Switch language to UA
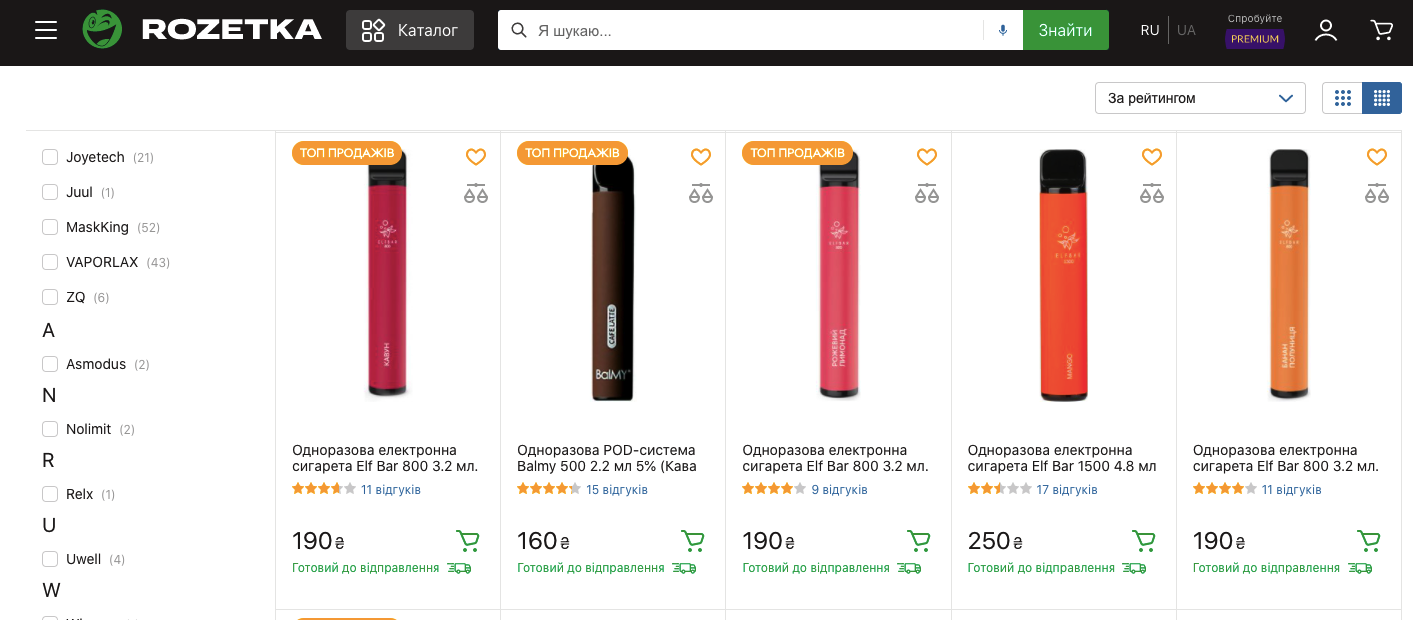Screen dimensions: 1413x620 click(1186, 30)
